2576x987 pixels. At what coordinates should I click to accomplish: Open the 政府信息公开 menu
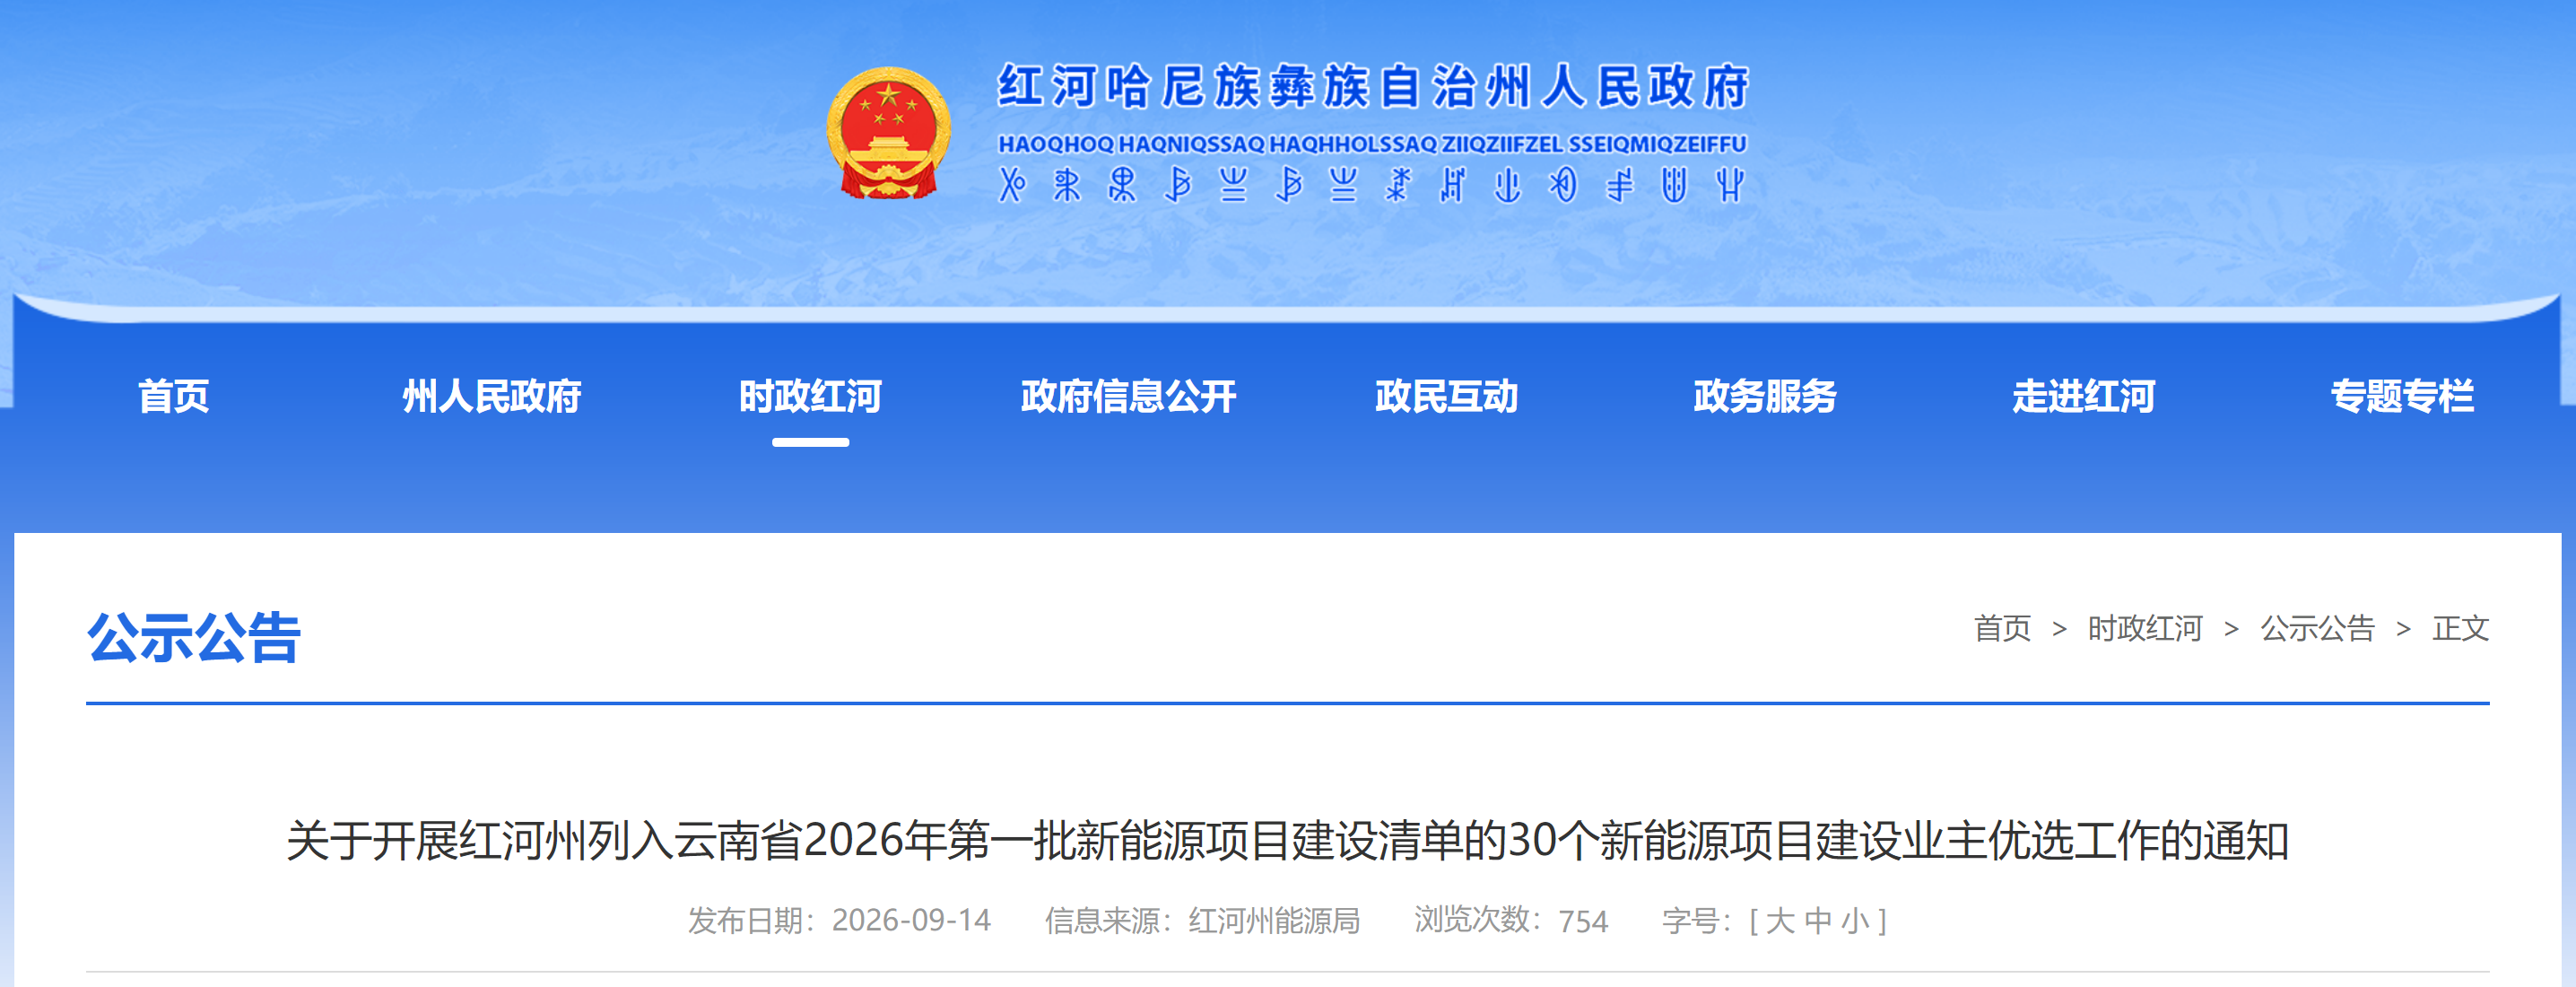point(1128,397)
